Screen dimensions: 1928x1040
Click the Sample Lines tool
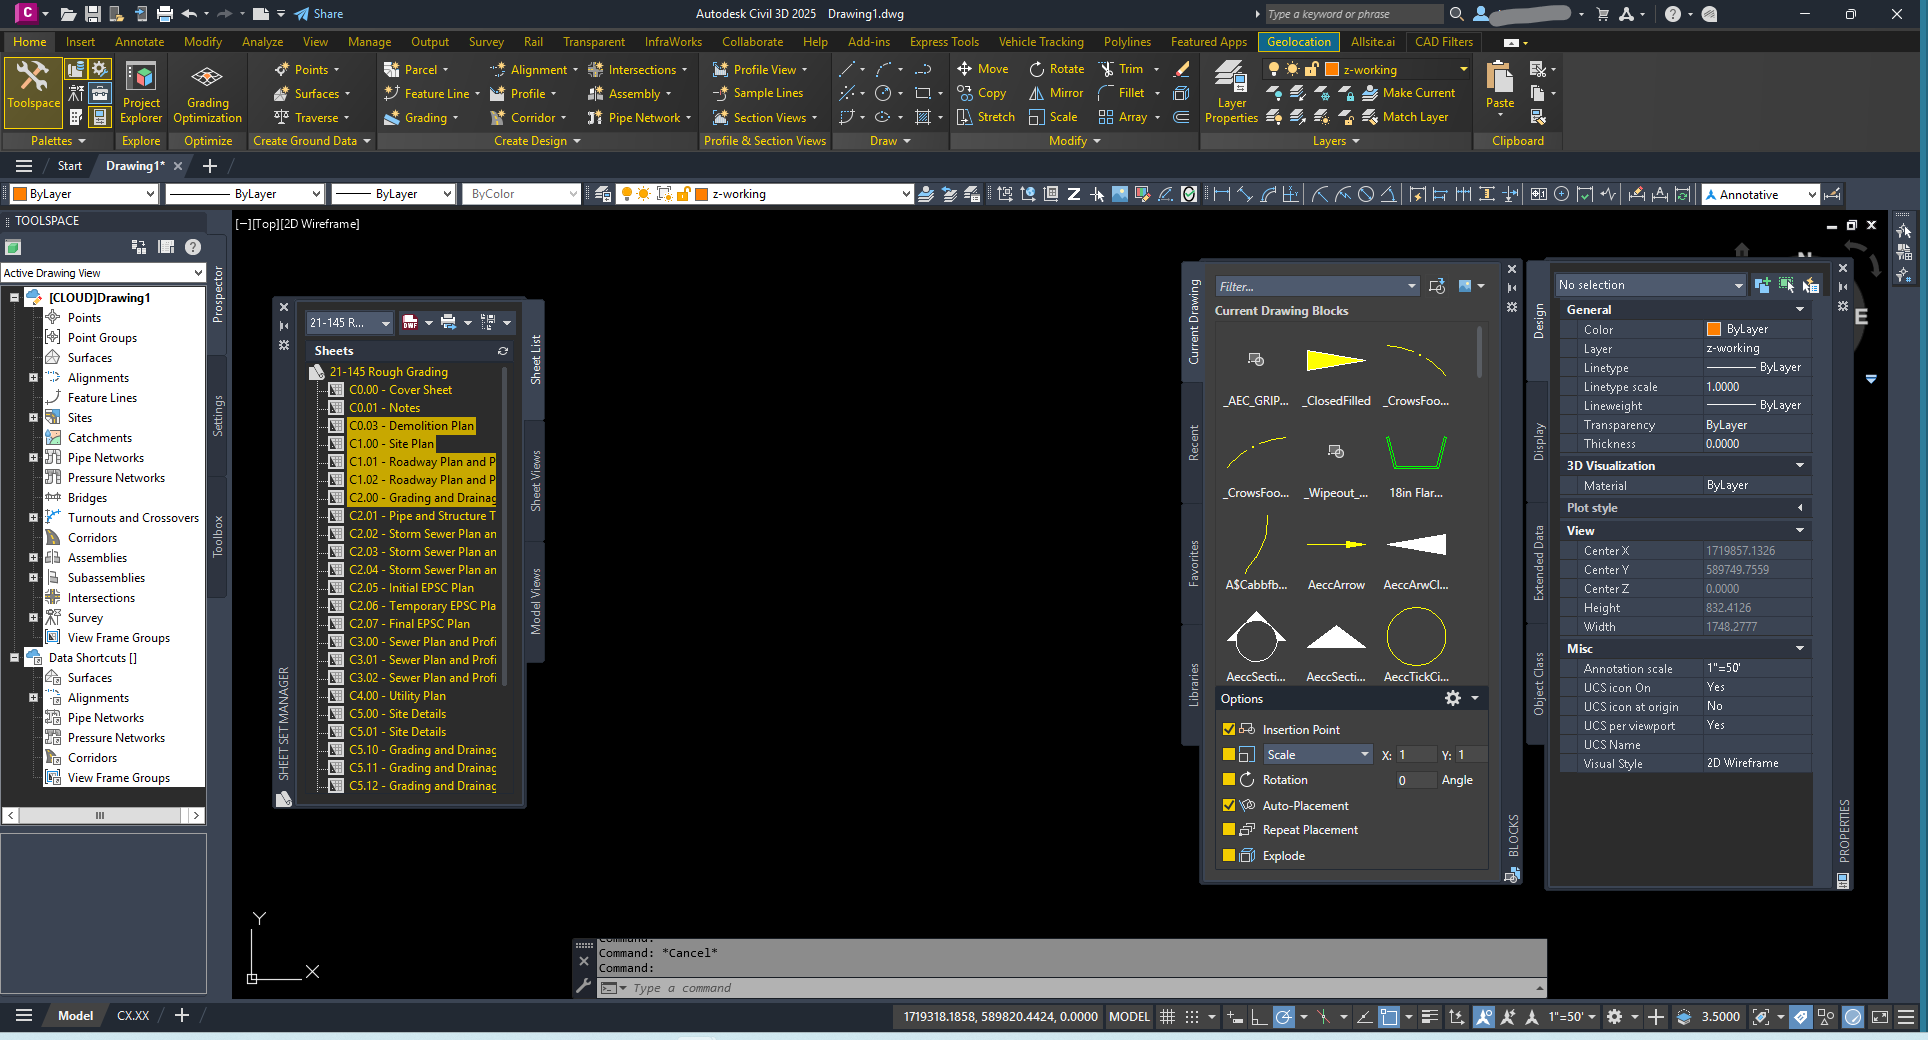[758, 93]
